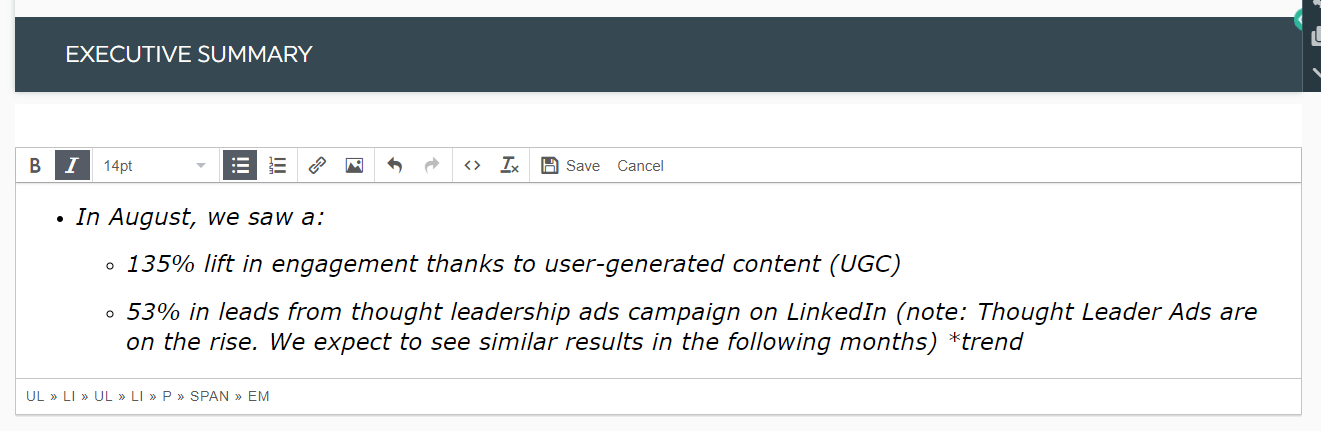Click the floppy disk save icon

click(549, 166)
